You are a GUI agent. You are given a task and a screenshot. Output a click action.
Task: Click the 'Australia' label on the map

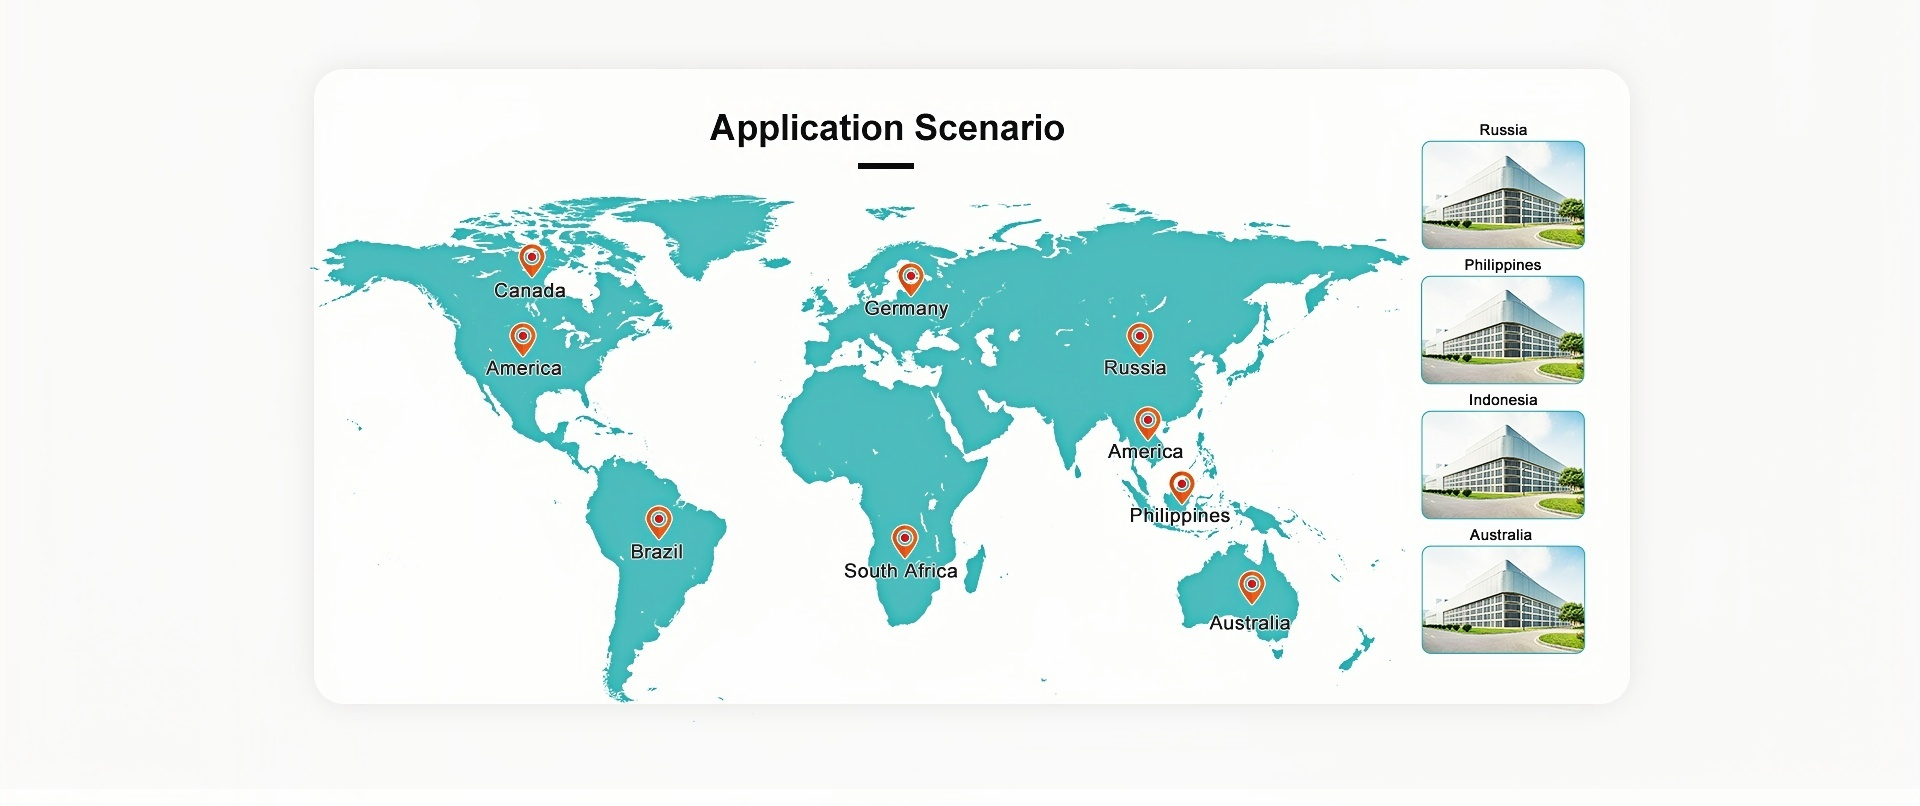click(1250, 623)
